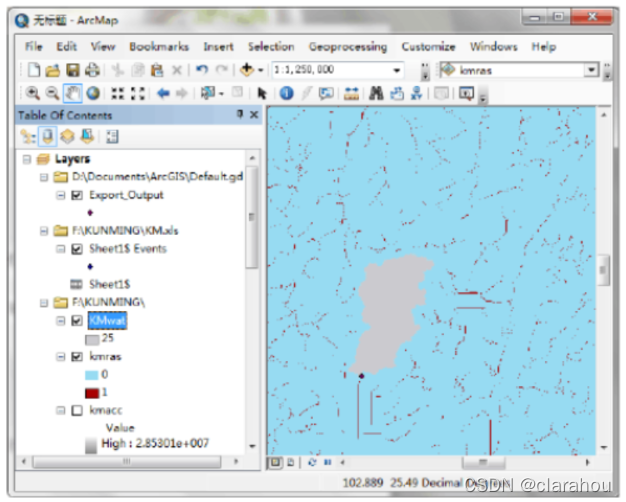Print the map icon

pyautogui.click(x=92, y=70)
